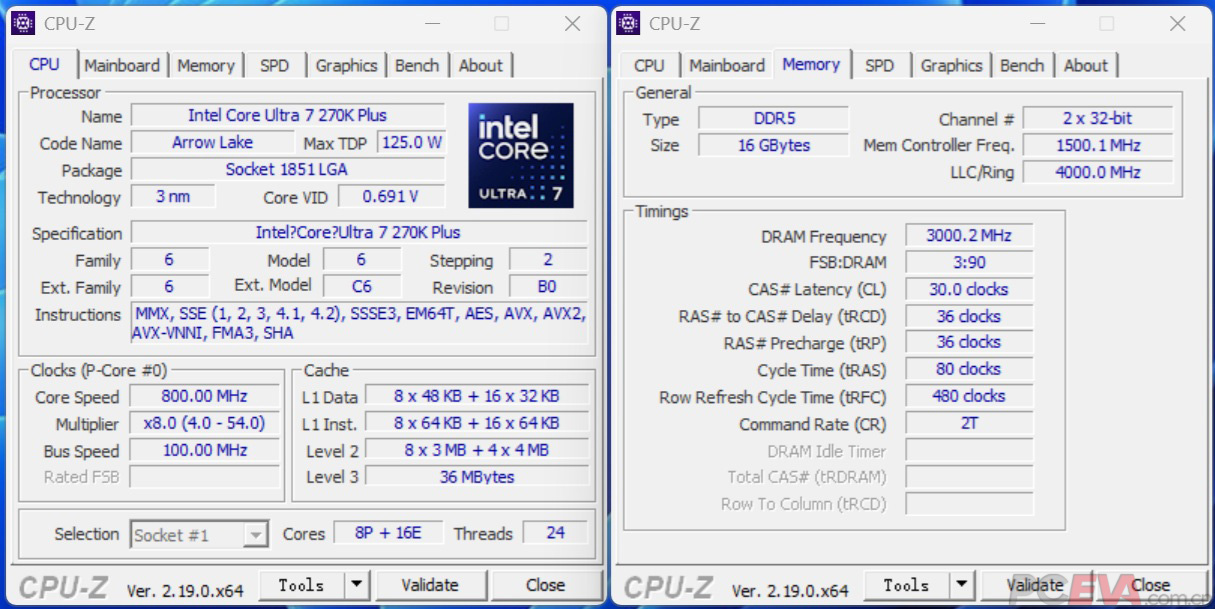The height and width of the screenshot is (609, 1215).
Task: Close the right CPU-Z window via X
Action: tap(1177, 23)
